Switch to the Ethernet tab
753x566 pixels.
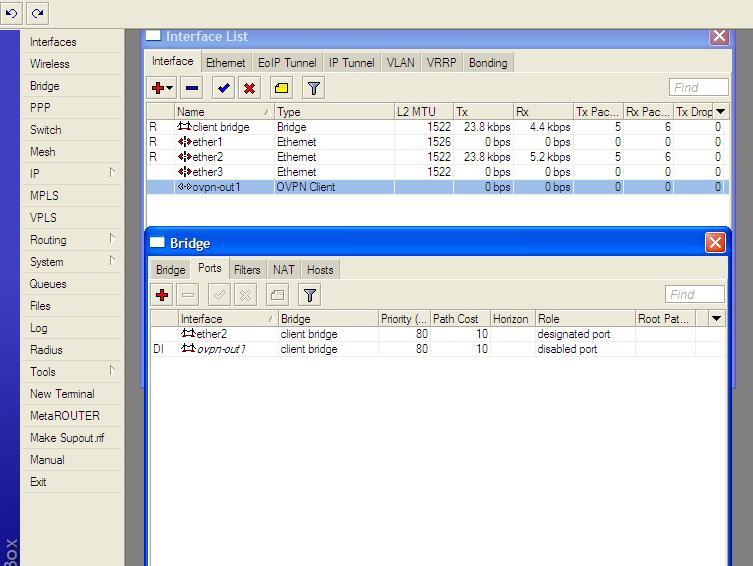225,63
